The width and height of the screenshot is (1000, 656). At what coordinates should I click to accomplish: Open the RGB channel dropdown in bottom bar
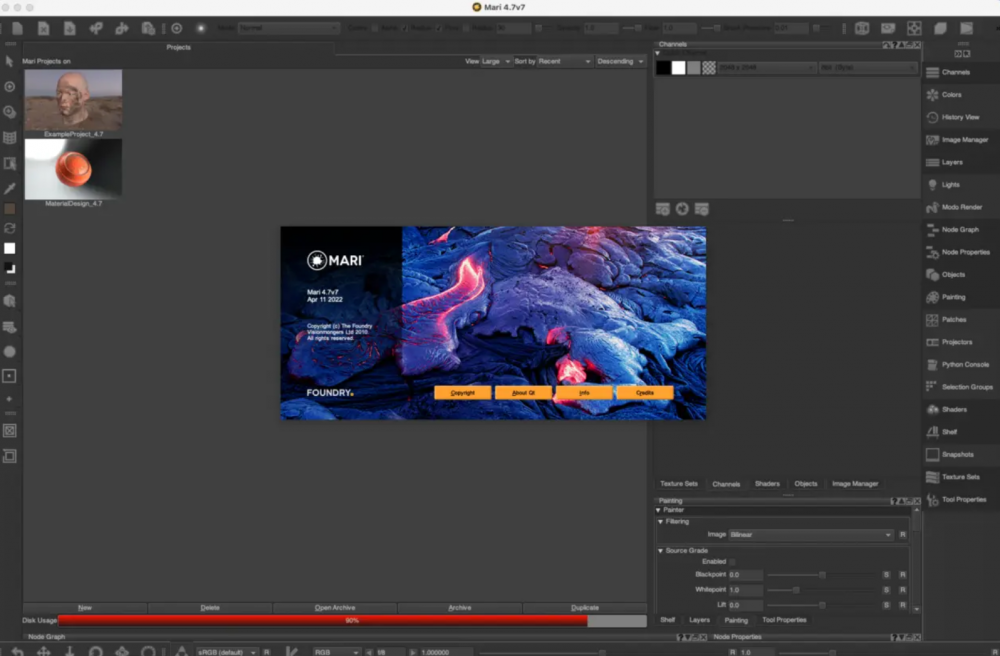[336, 652]
